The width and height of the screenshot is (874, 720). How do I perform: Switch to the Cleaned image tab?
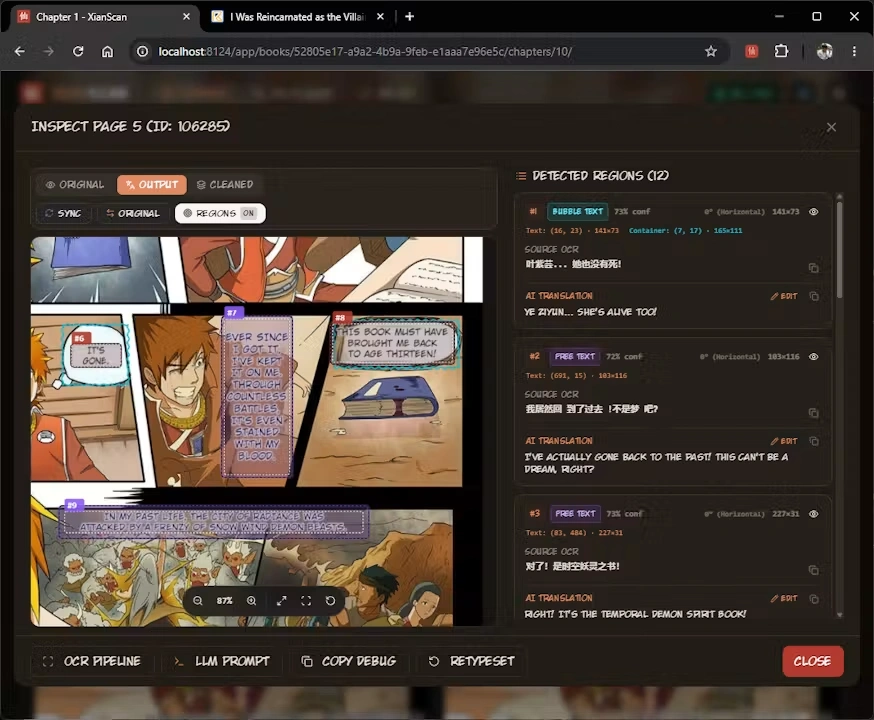pos(225,184)
